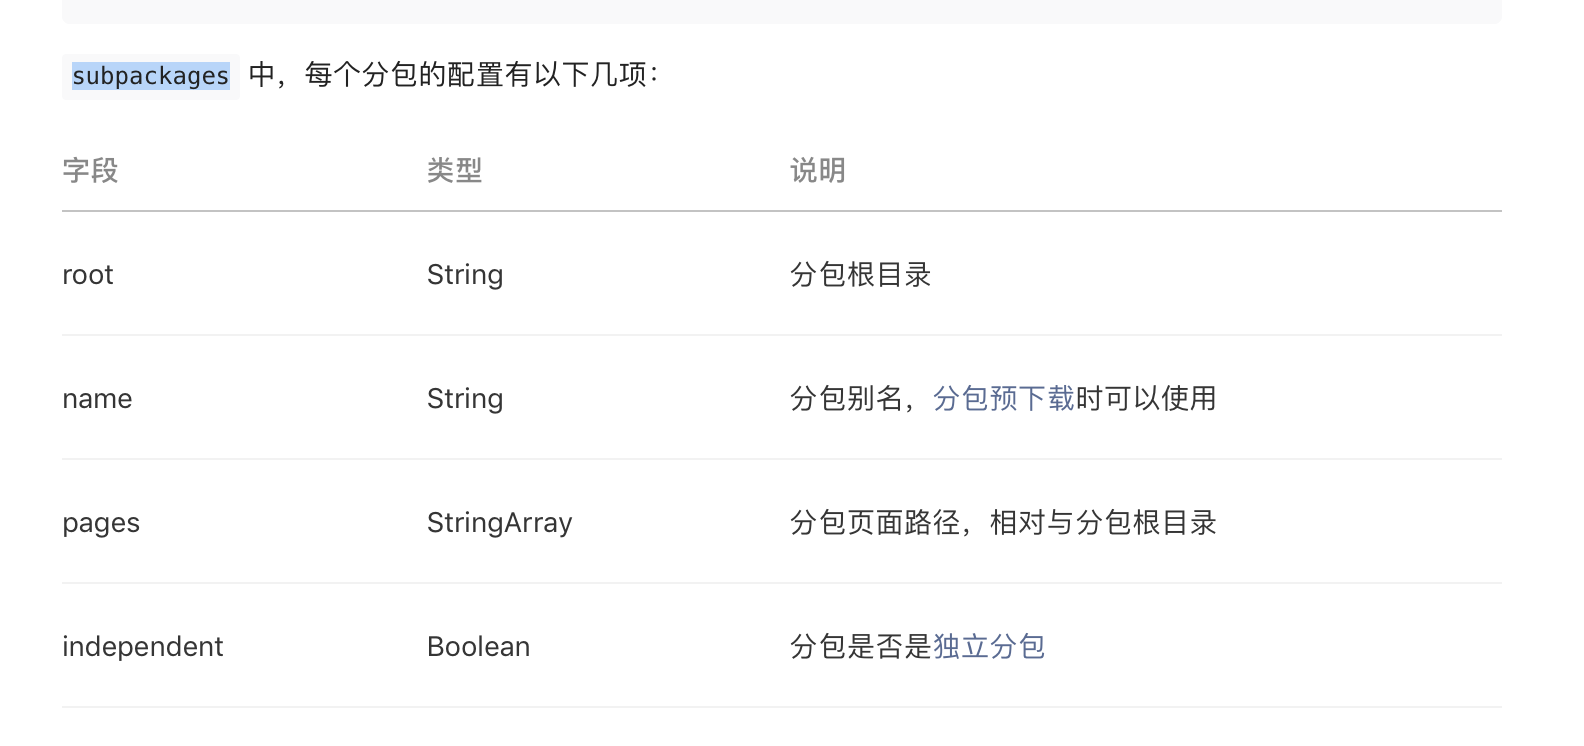Click the 分包页面路径 description text
1584x746 pixels.
tap(875, 522)
